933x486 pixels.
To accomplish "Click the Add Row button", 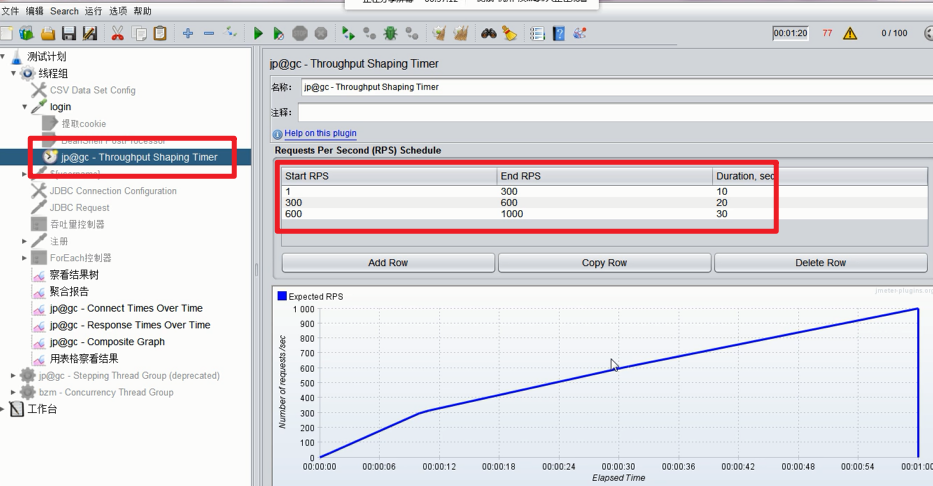I will pyautogui.click(x=388, y=263).
